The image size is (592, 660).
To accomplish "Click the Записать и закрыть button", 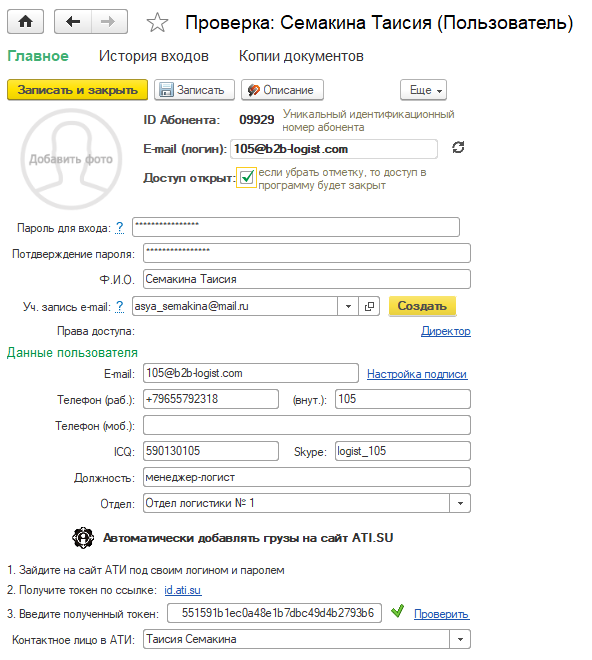I will 77,90.
